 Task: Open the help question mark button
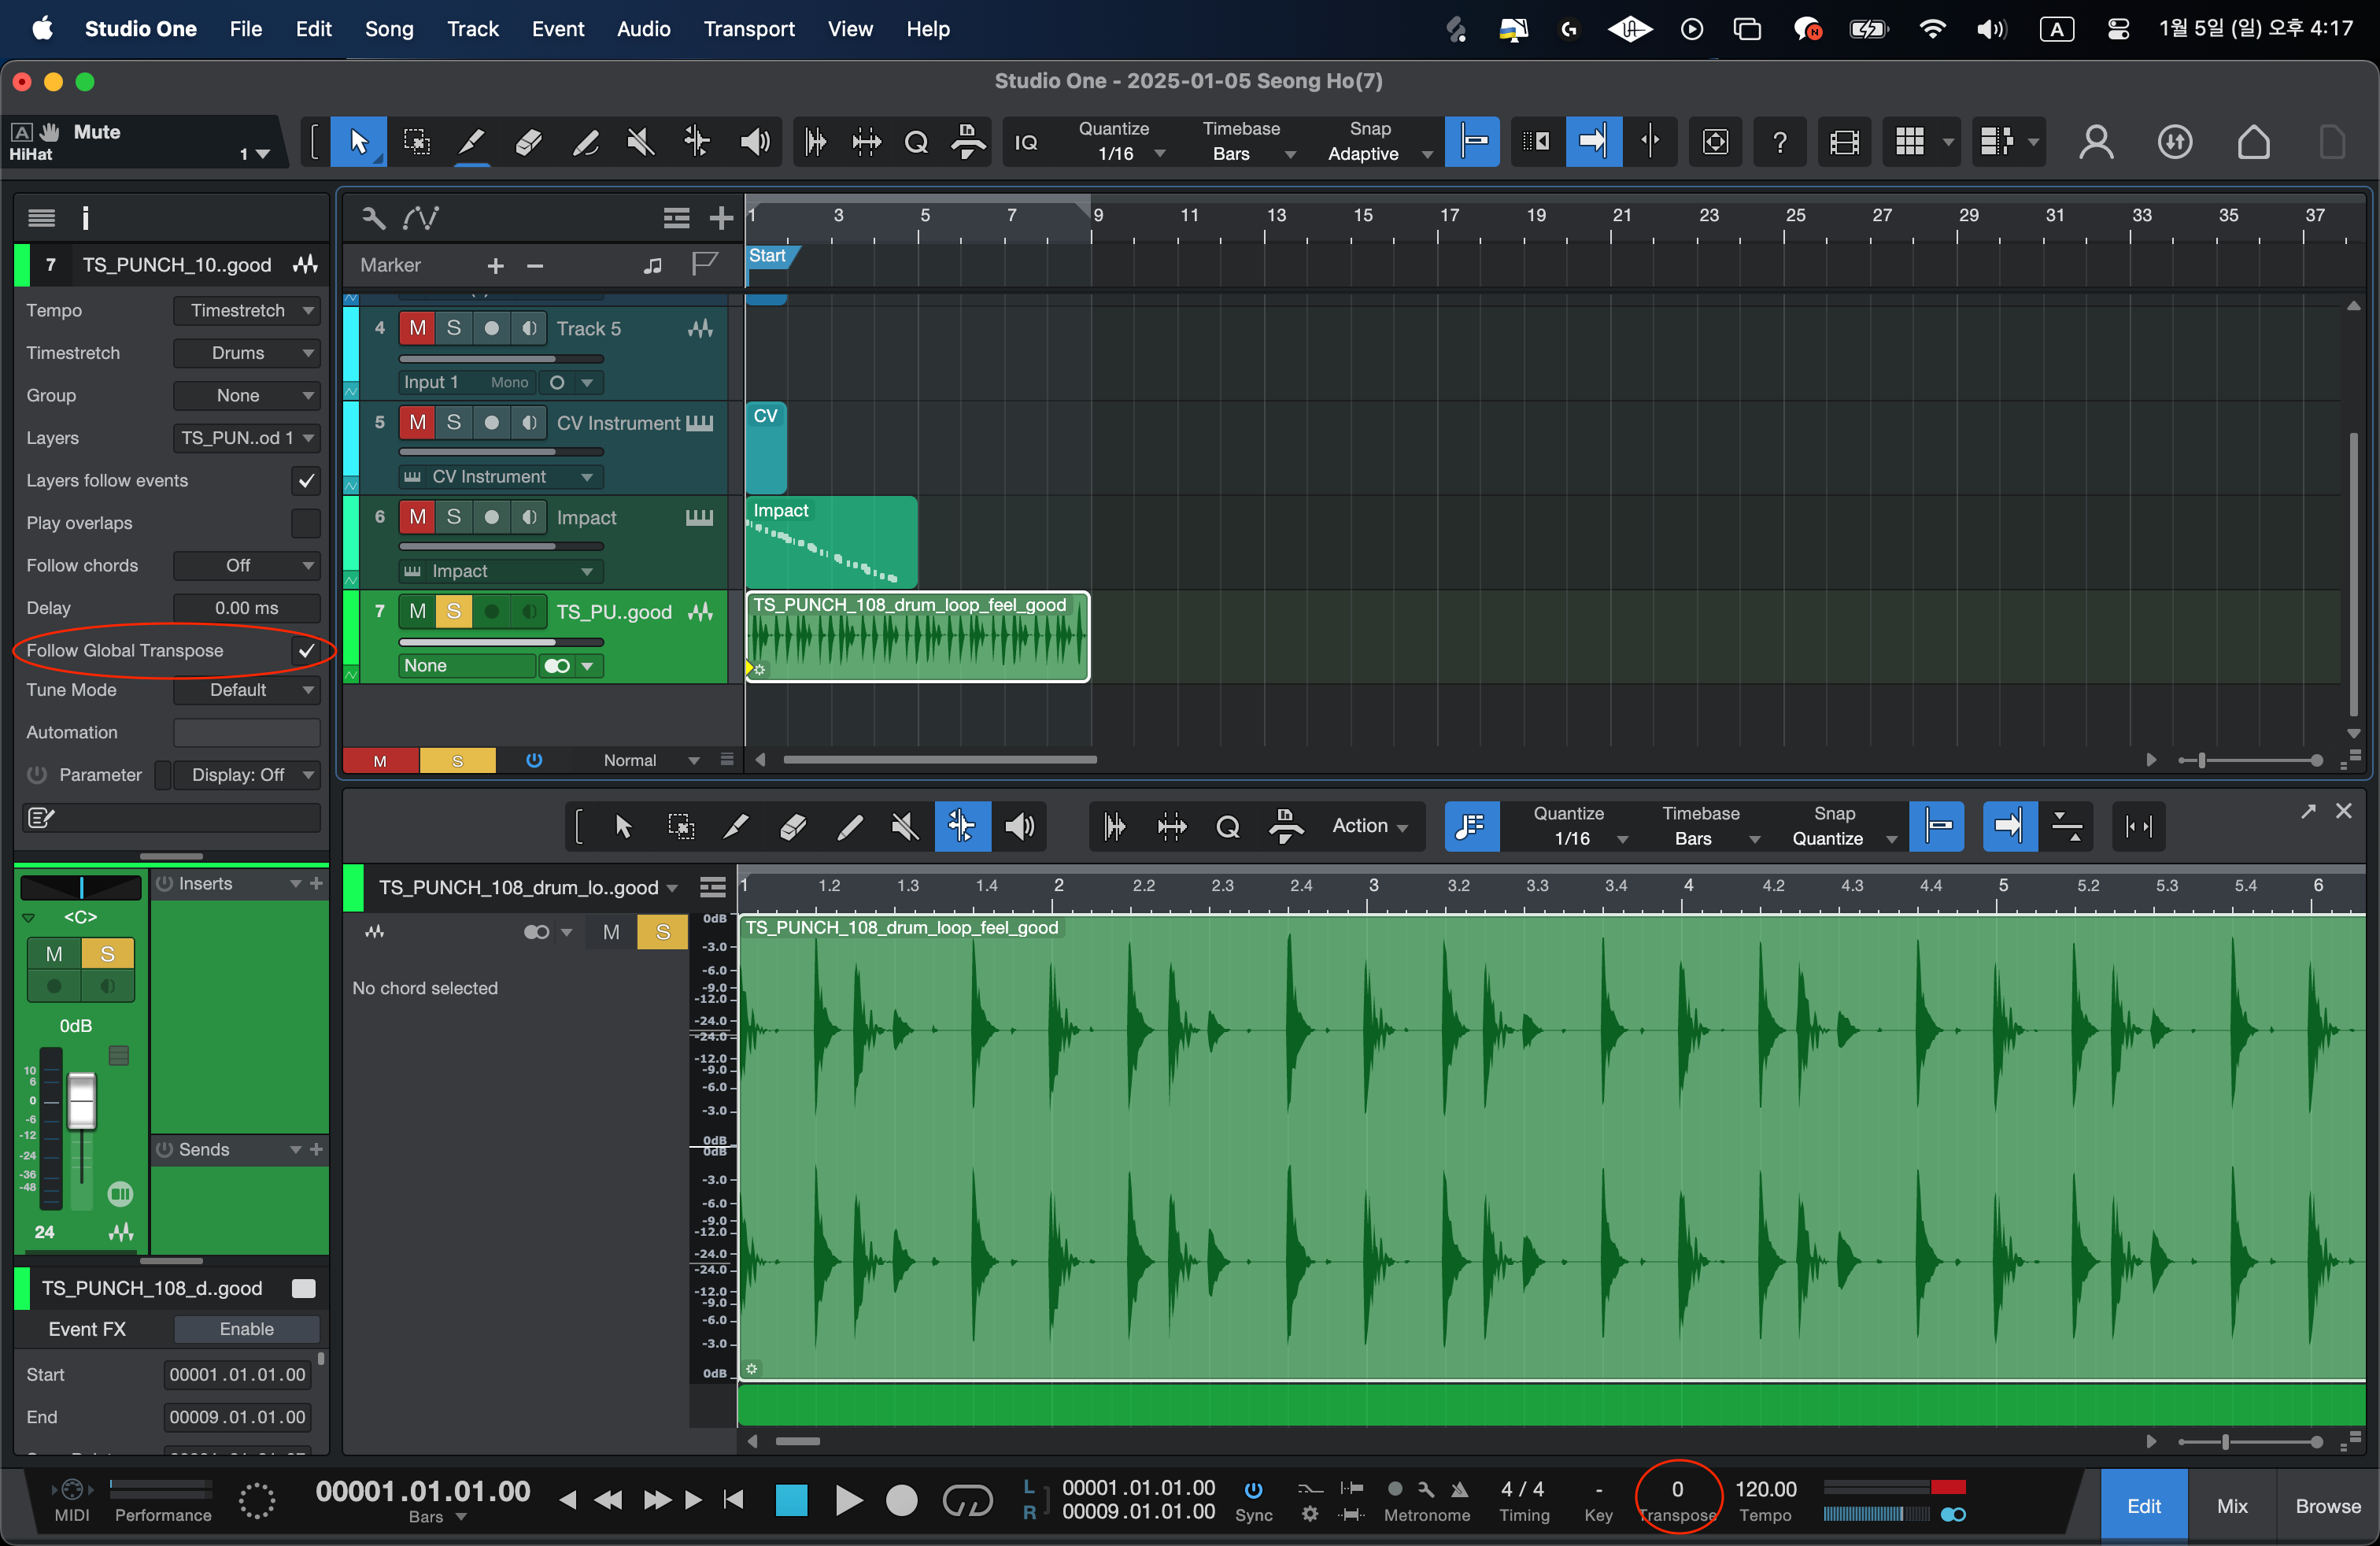pyautogui.click(x=1779, y=142)
